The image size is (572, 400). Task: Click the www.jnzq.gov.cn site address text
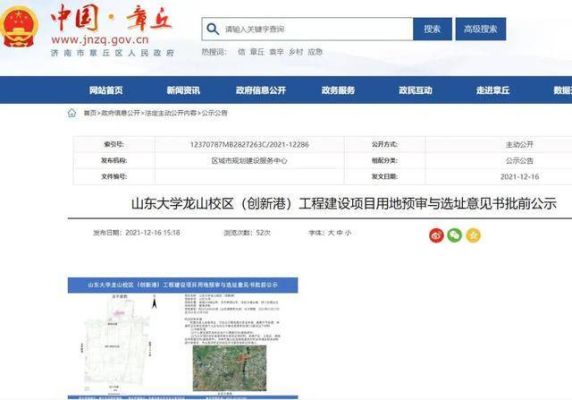click(x=100, y=39)
